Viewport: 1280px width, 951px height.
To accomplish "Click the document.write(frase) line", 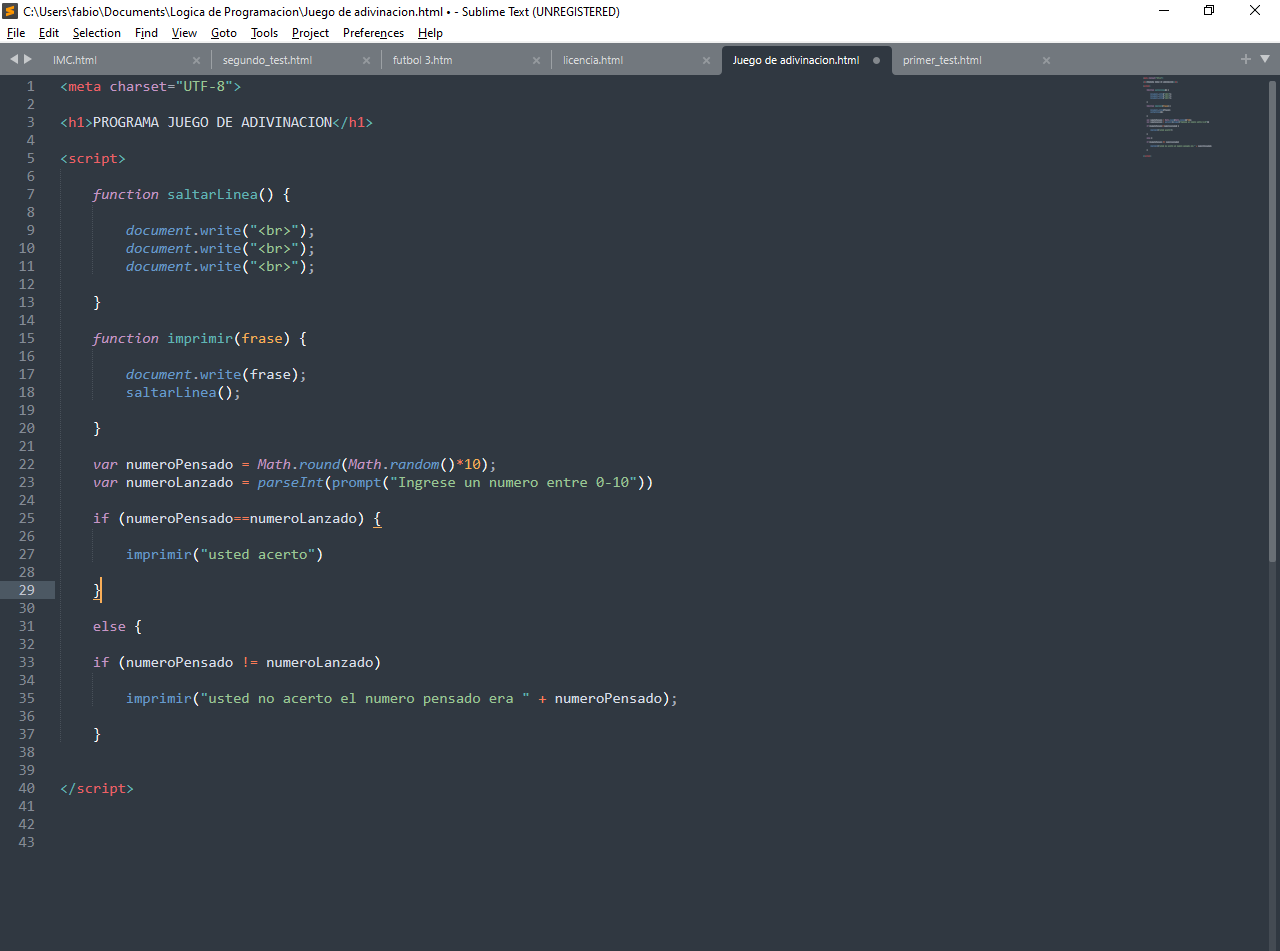I will pyautogui.click(x=216, y=374).
